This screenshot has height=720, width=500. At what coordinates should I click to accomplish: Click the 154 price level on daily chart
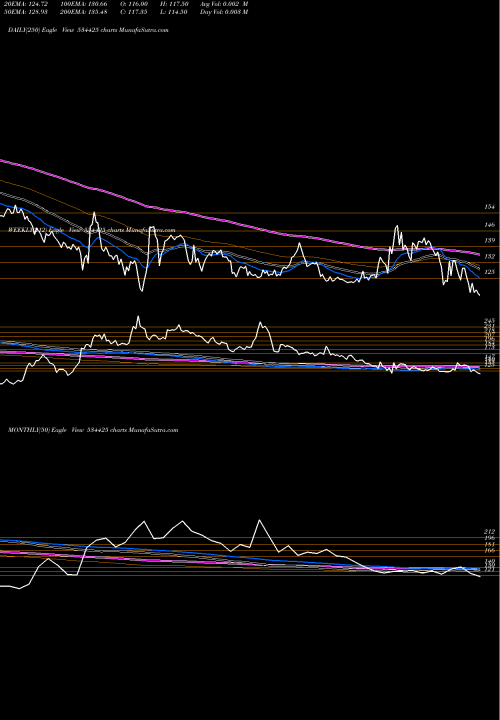click(489, 207)
